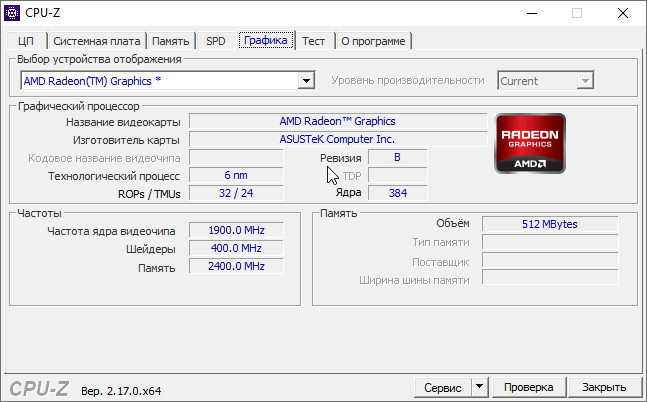The width and height of the screenshot is (647, 402).
Task: Click the 512 MBytes memory size field
Action: 549,224
